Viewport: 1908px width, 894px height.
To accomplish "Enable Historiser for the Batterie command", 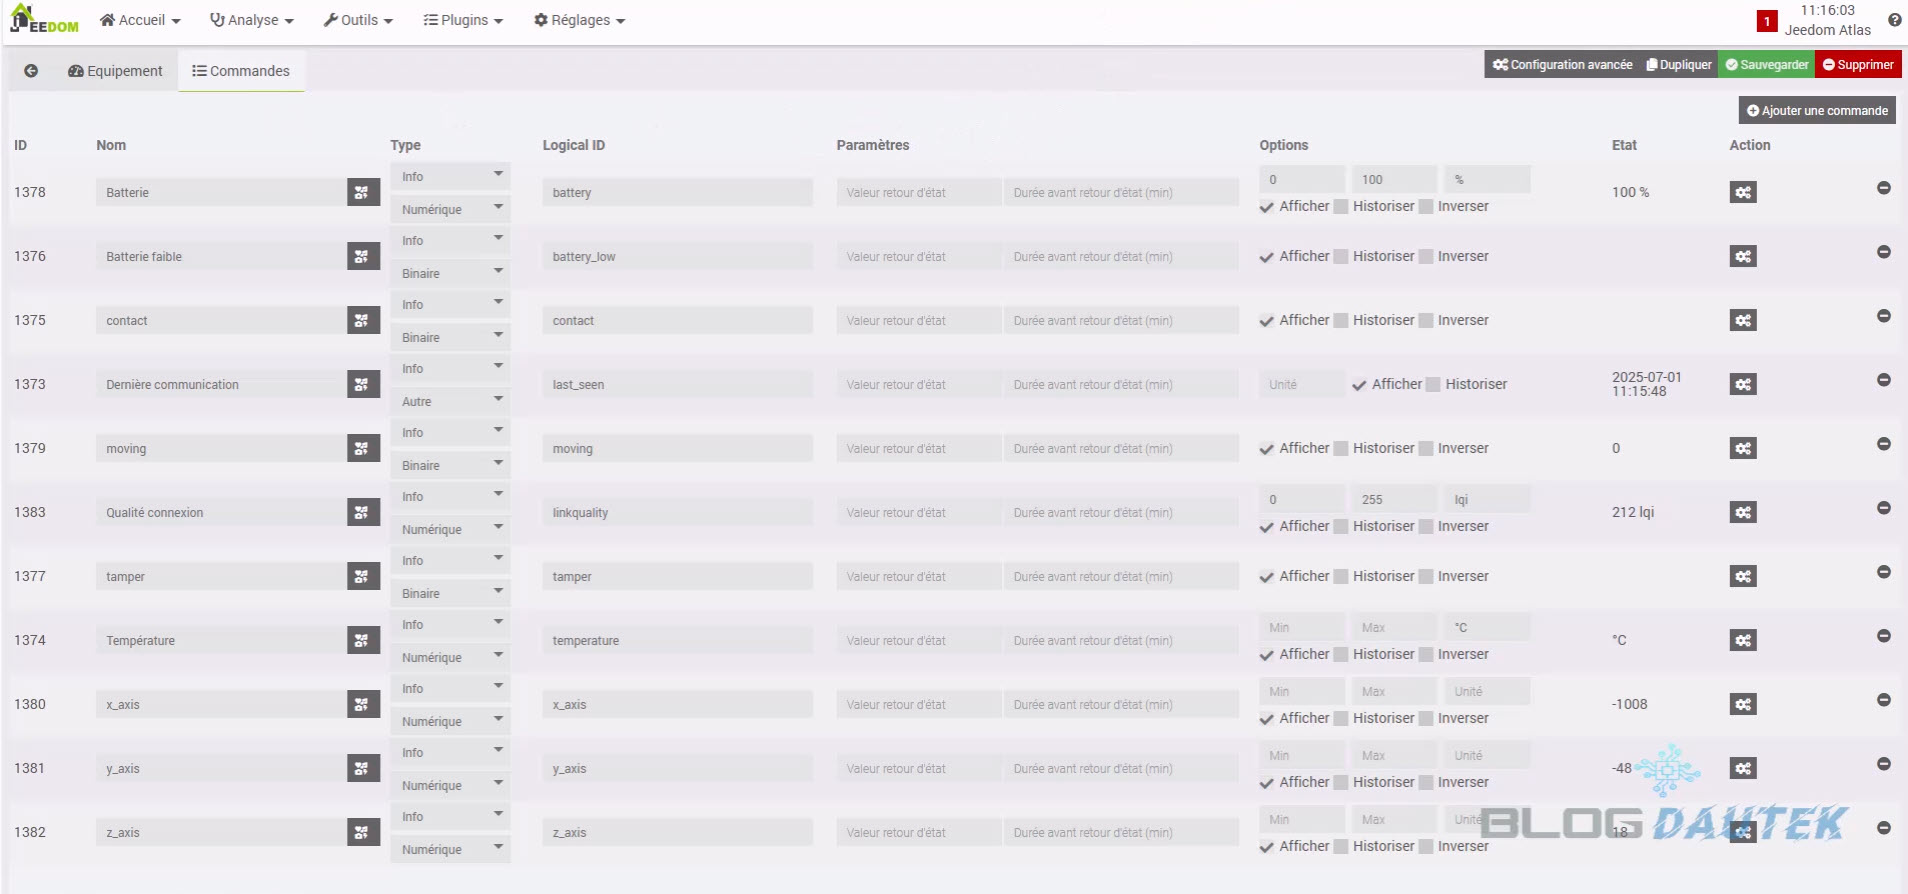I will 1341,207.
